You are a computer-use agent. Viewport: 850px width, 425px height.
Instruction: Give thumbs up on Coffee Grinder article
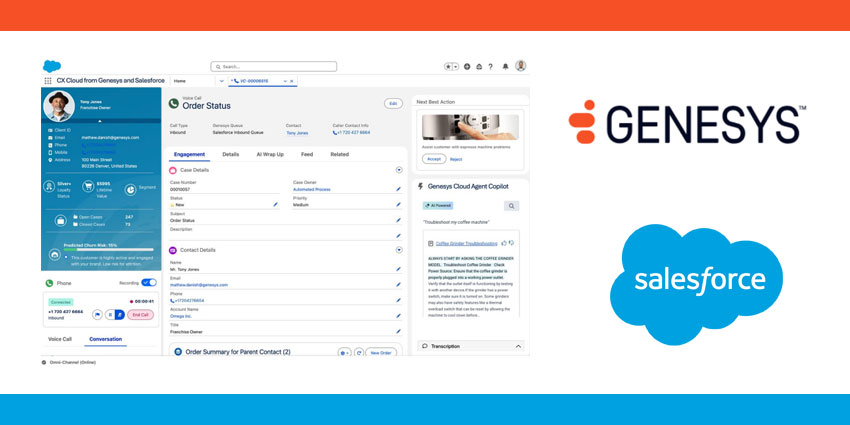pyautogui.click(x=504, y=243)
